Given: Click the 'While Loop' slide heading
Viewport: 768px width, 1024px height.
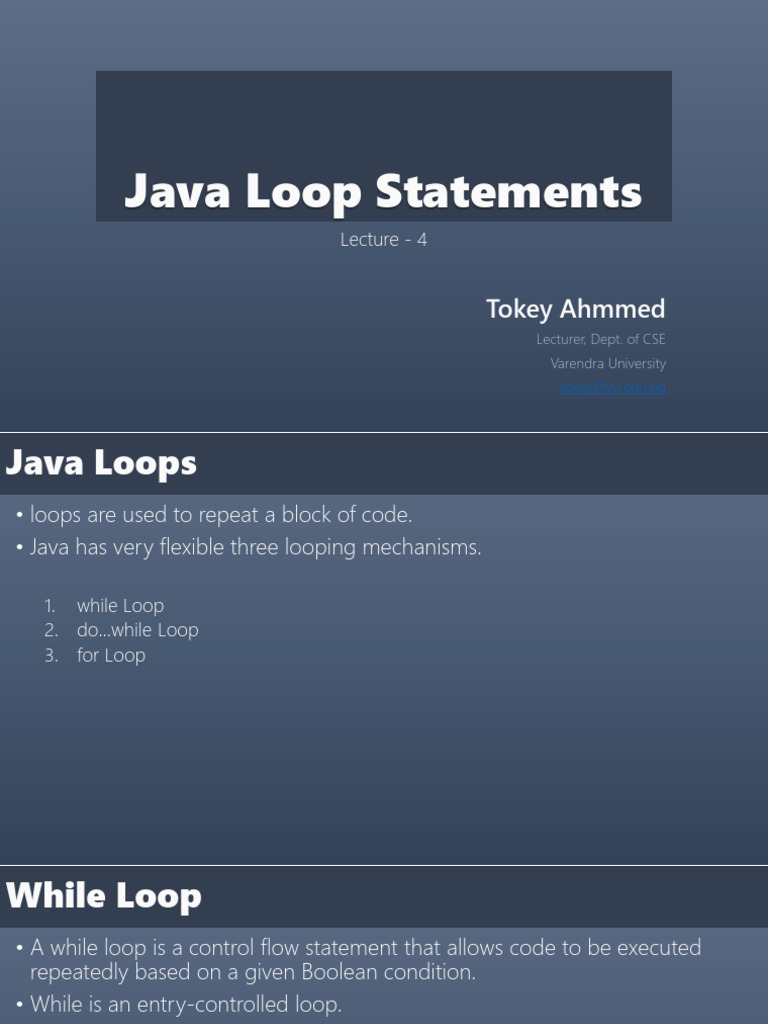Looking at the screenshot, I should click(104, 896).
